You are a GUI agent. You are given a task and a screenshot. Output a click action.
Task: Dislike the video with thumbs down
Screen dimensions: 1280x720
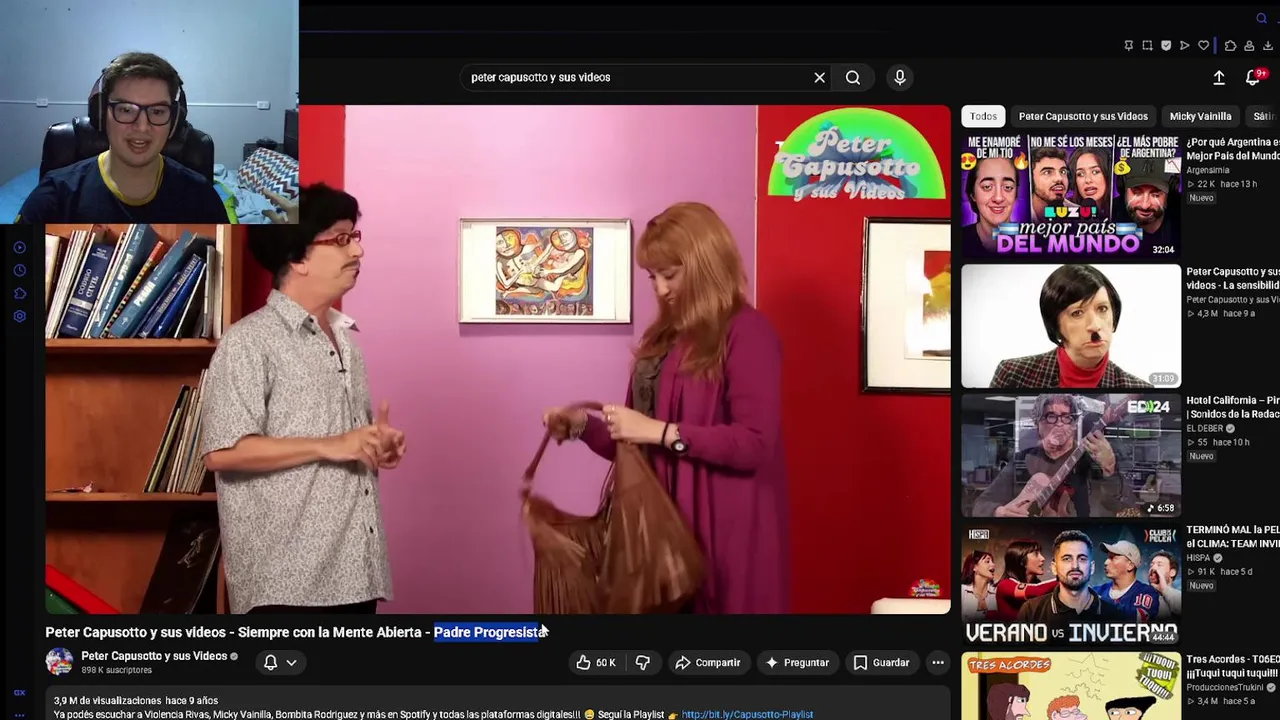tap(643, 662)
